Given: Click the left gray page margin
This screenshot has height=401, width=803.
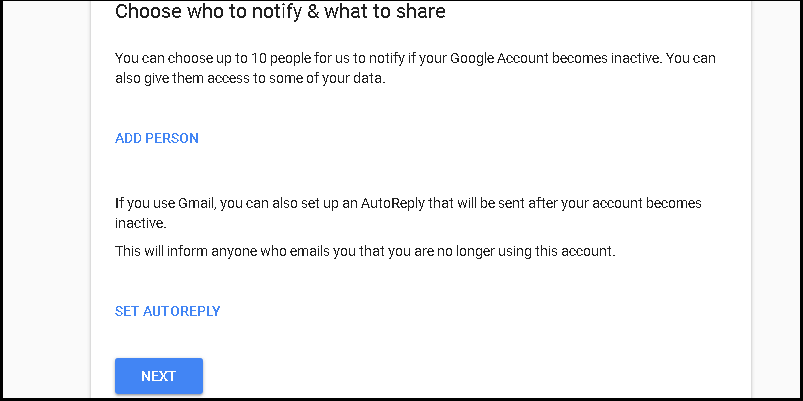Looking at the screenshot, I should point(45,200).
